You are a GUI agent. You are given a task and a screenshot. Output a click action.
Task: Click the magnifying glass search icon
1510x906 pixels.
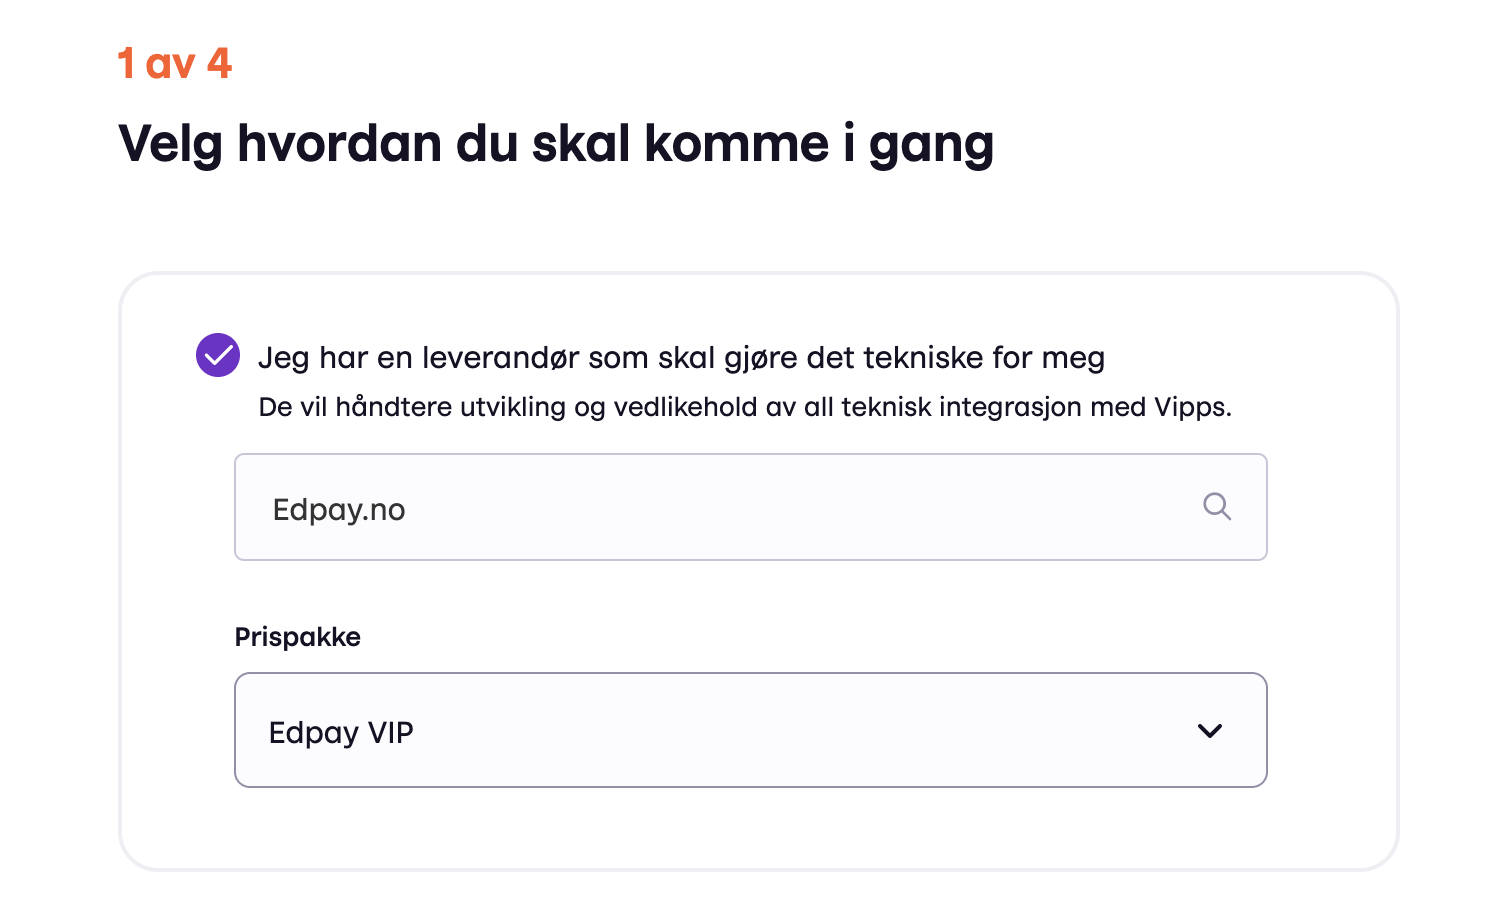tap(1216, 506)
